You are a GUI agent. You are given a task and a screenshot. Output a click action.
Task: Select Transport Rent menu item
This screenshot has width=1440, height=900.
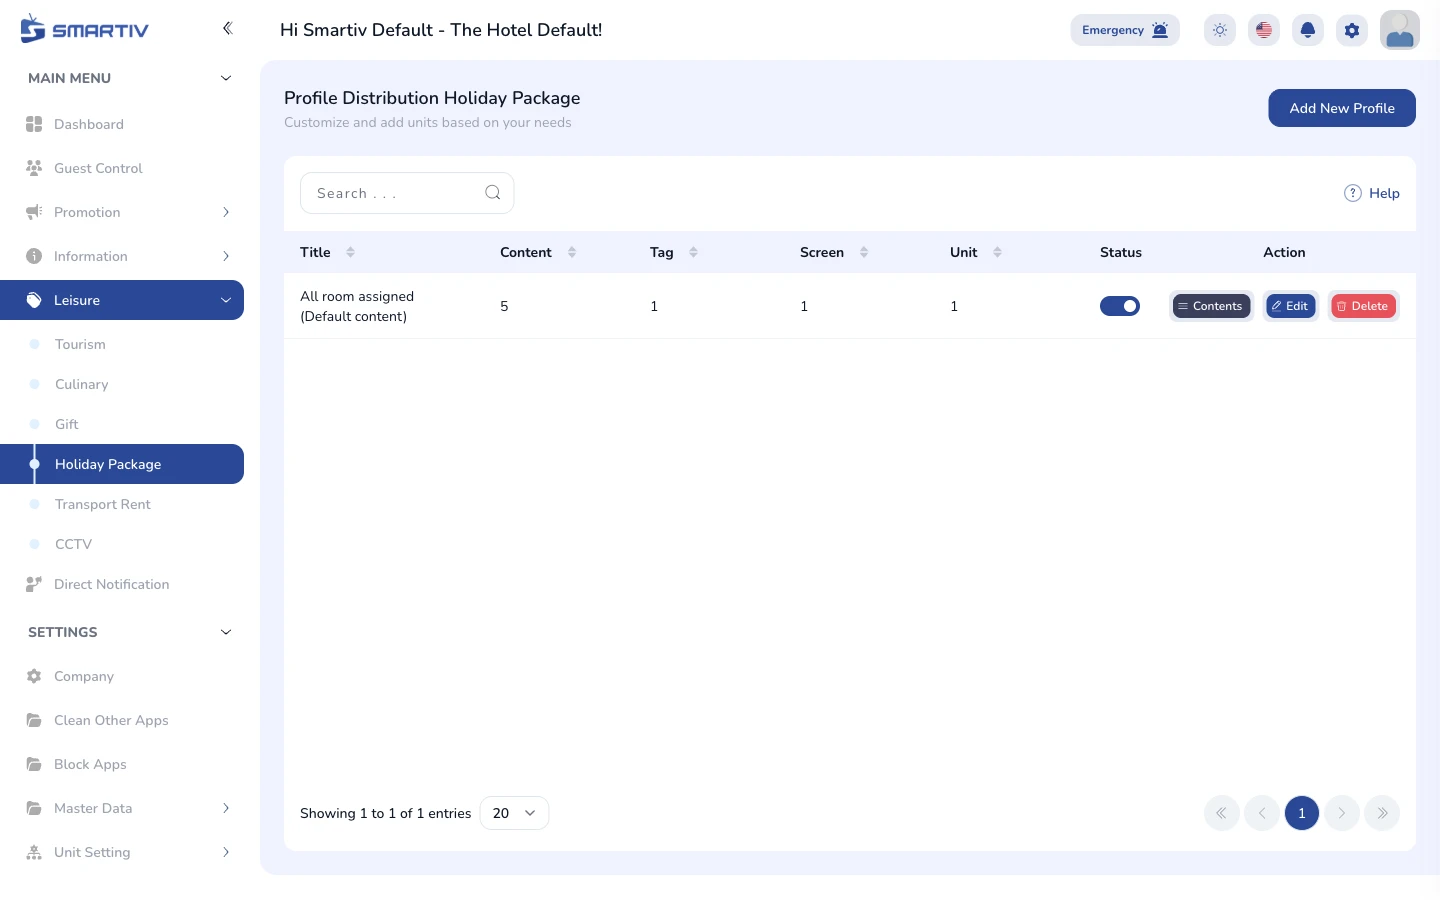pos(122,504)
